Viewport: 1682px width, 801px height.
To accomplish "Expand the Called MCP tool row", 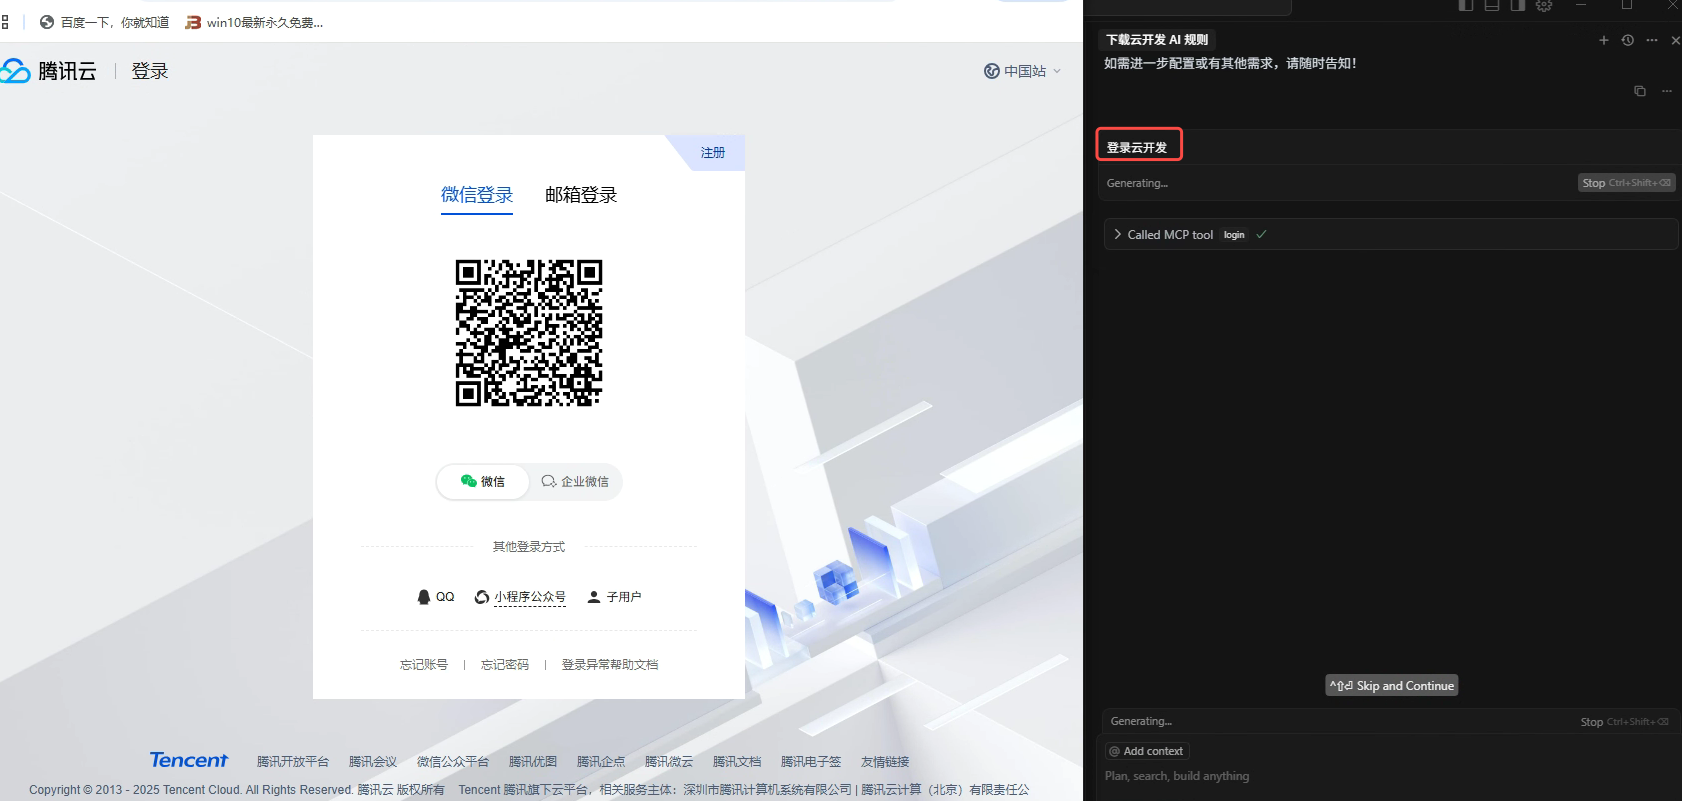I will tap(1390, 234).
